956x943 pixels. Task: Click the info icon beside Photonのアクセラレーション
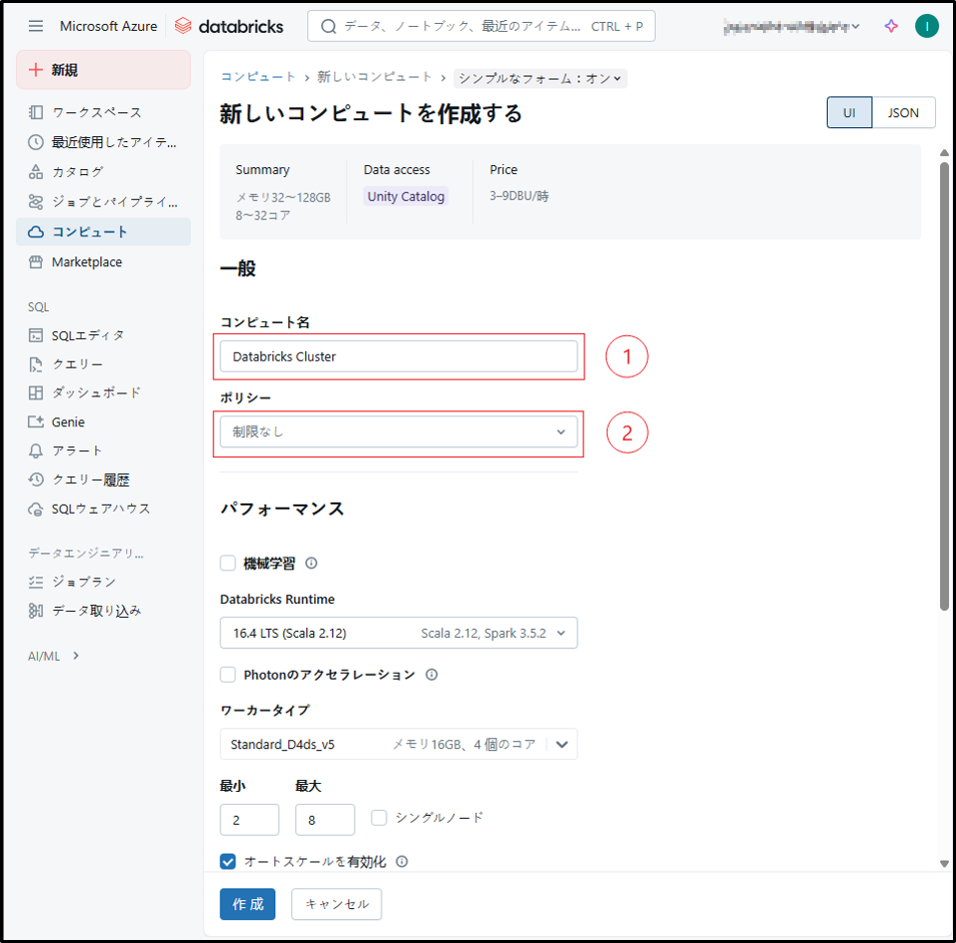pyautogui.click(x=432, y=675)
